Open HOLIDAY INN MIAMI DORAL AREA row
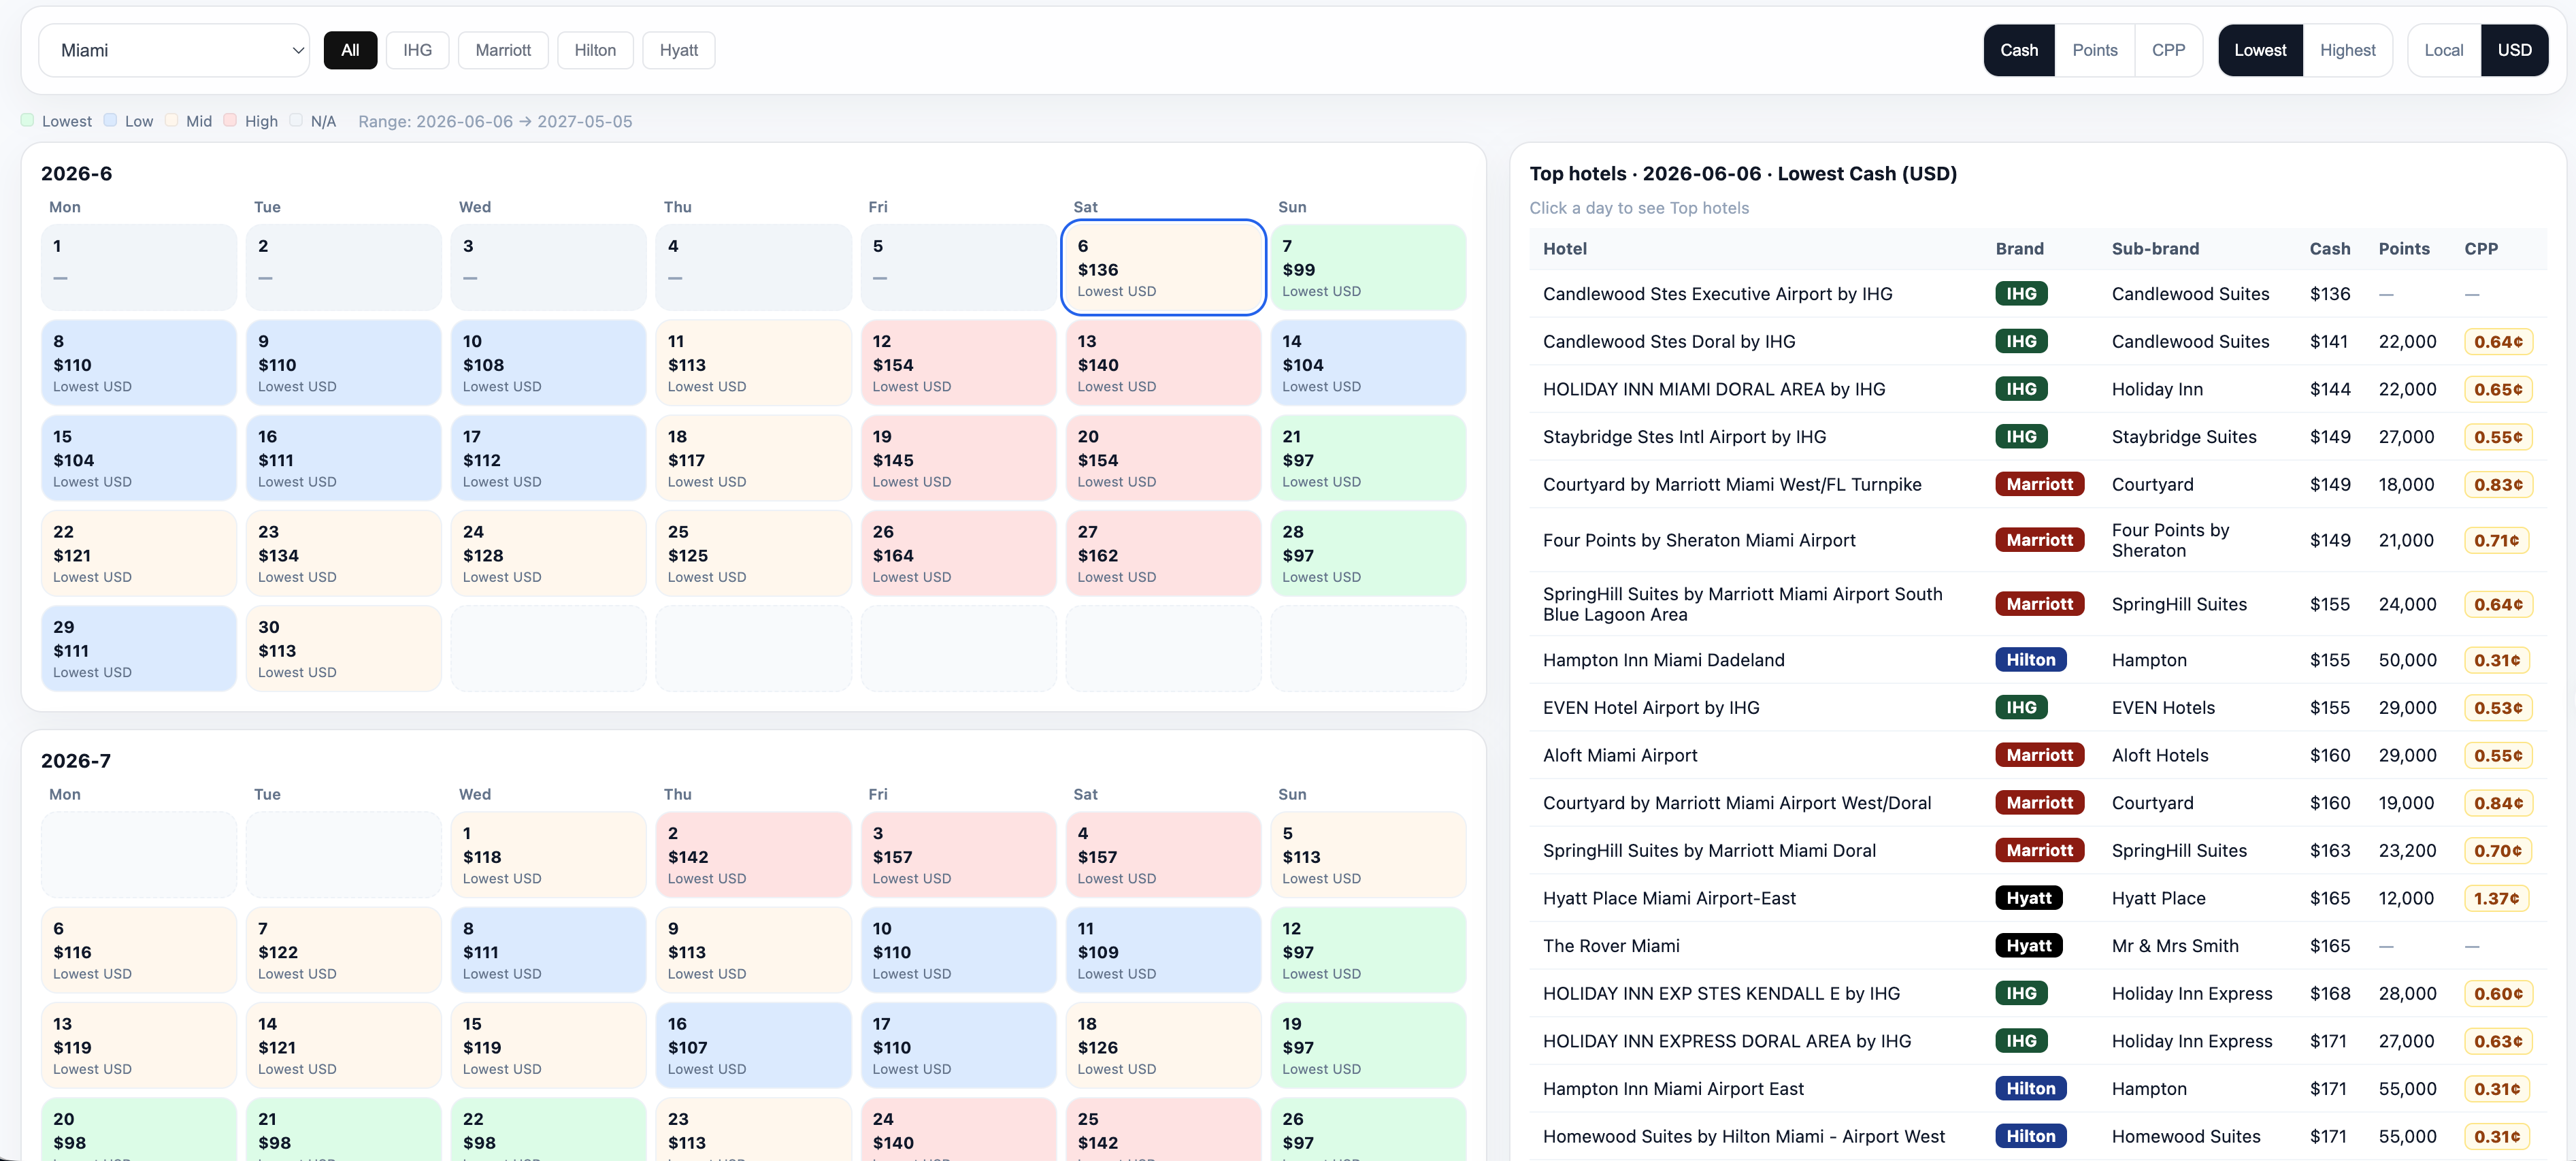Screen dimensions: 2576x1161 pos(2038,389)
